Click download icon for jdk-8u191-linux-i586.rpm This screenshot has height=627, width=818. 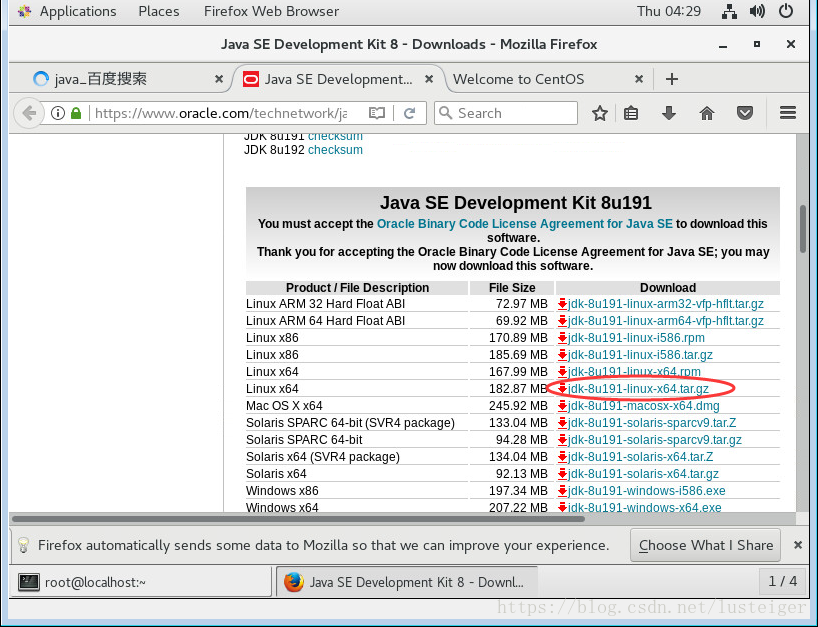[x=562, y=338]
